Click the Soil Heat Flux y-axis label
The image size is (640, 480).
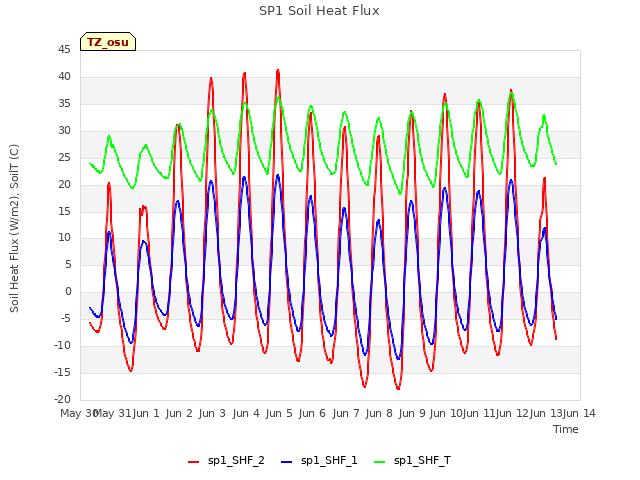(x=14, y=228)
